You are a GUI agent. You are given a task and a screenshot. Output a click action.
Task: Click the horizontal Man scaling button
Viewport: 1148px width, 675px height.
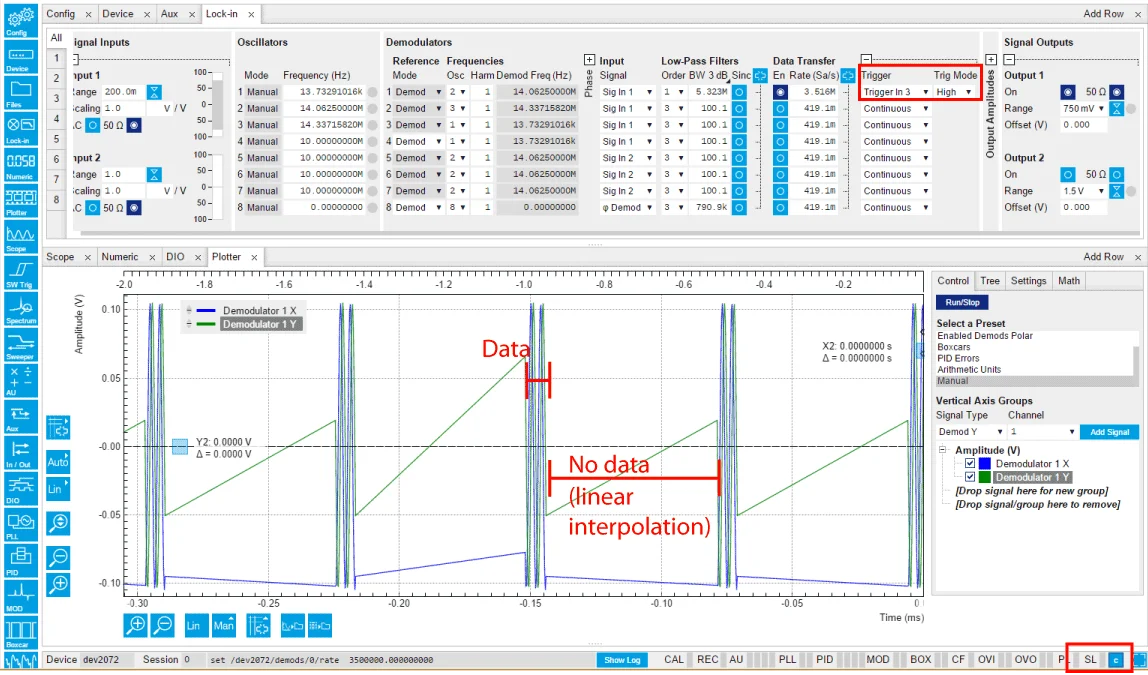pos(223,625)
